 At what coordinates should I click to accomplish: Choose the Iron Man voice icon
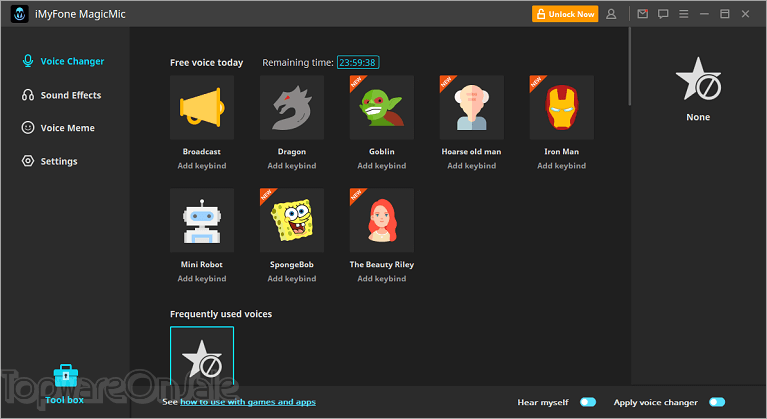[x=562, y=108]
